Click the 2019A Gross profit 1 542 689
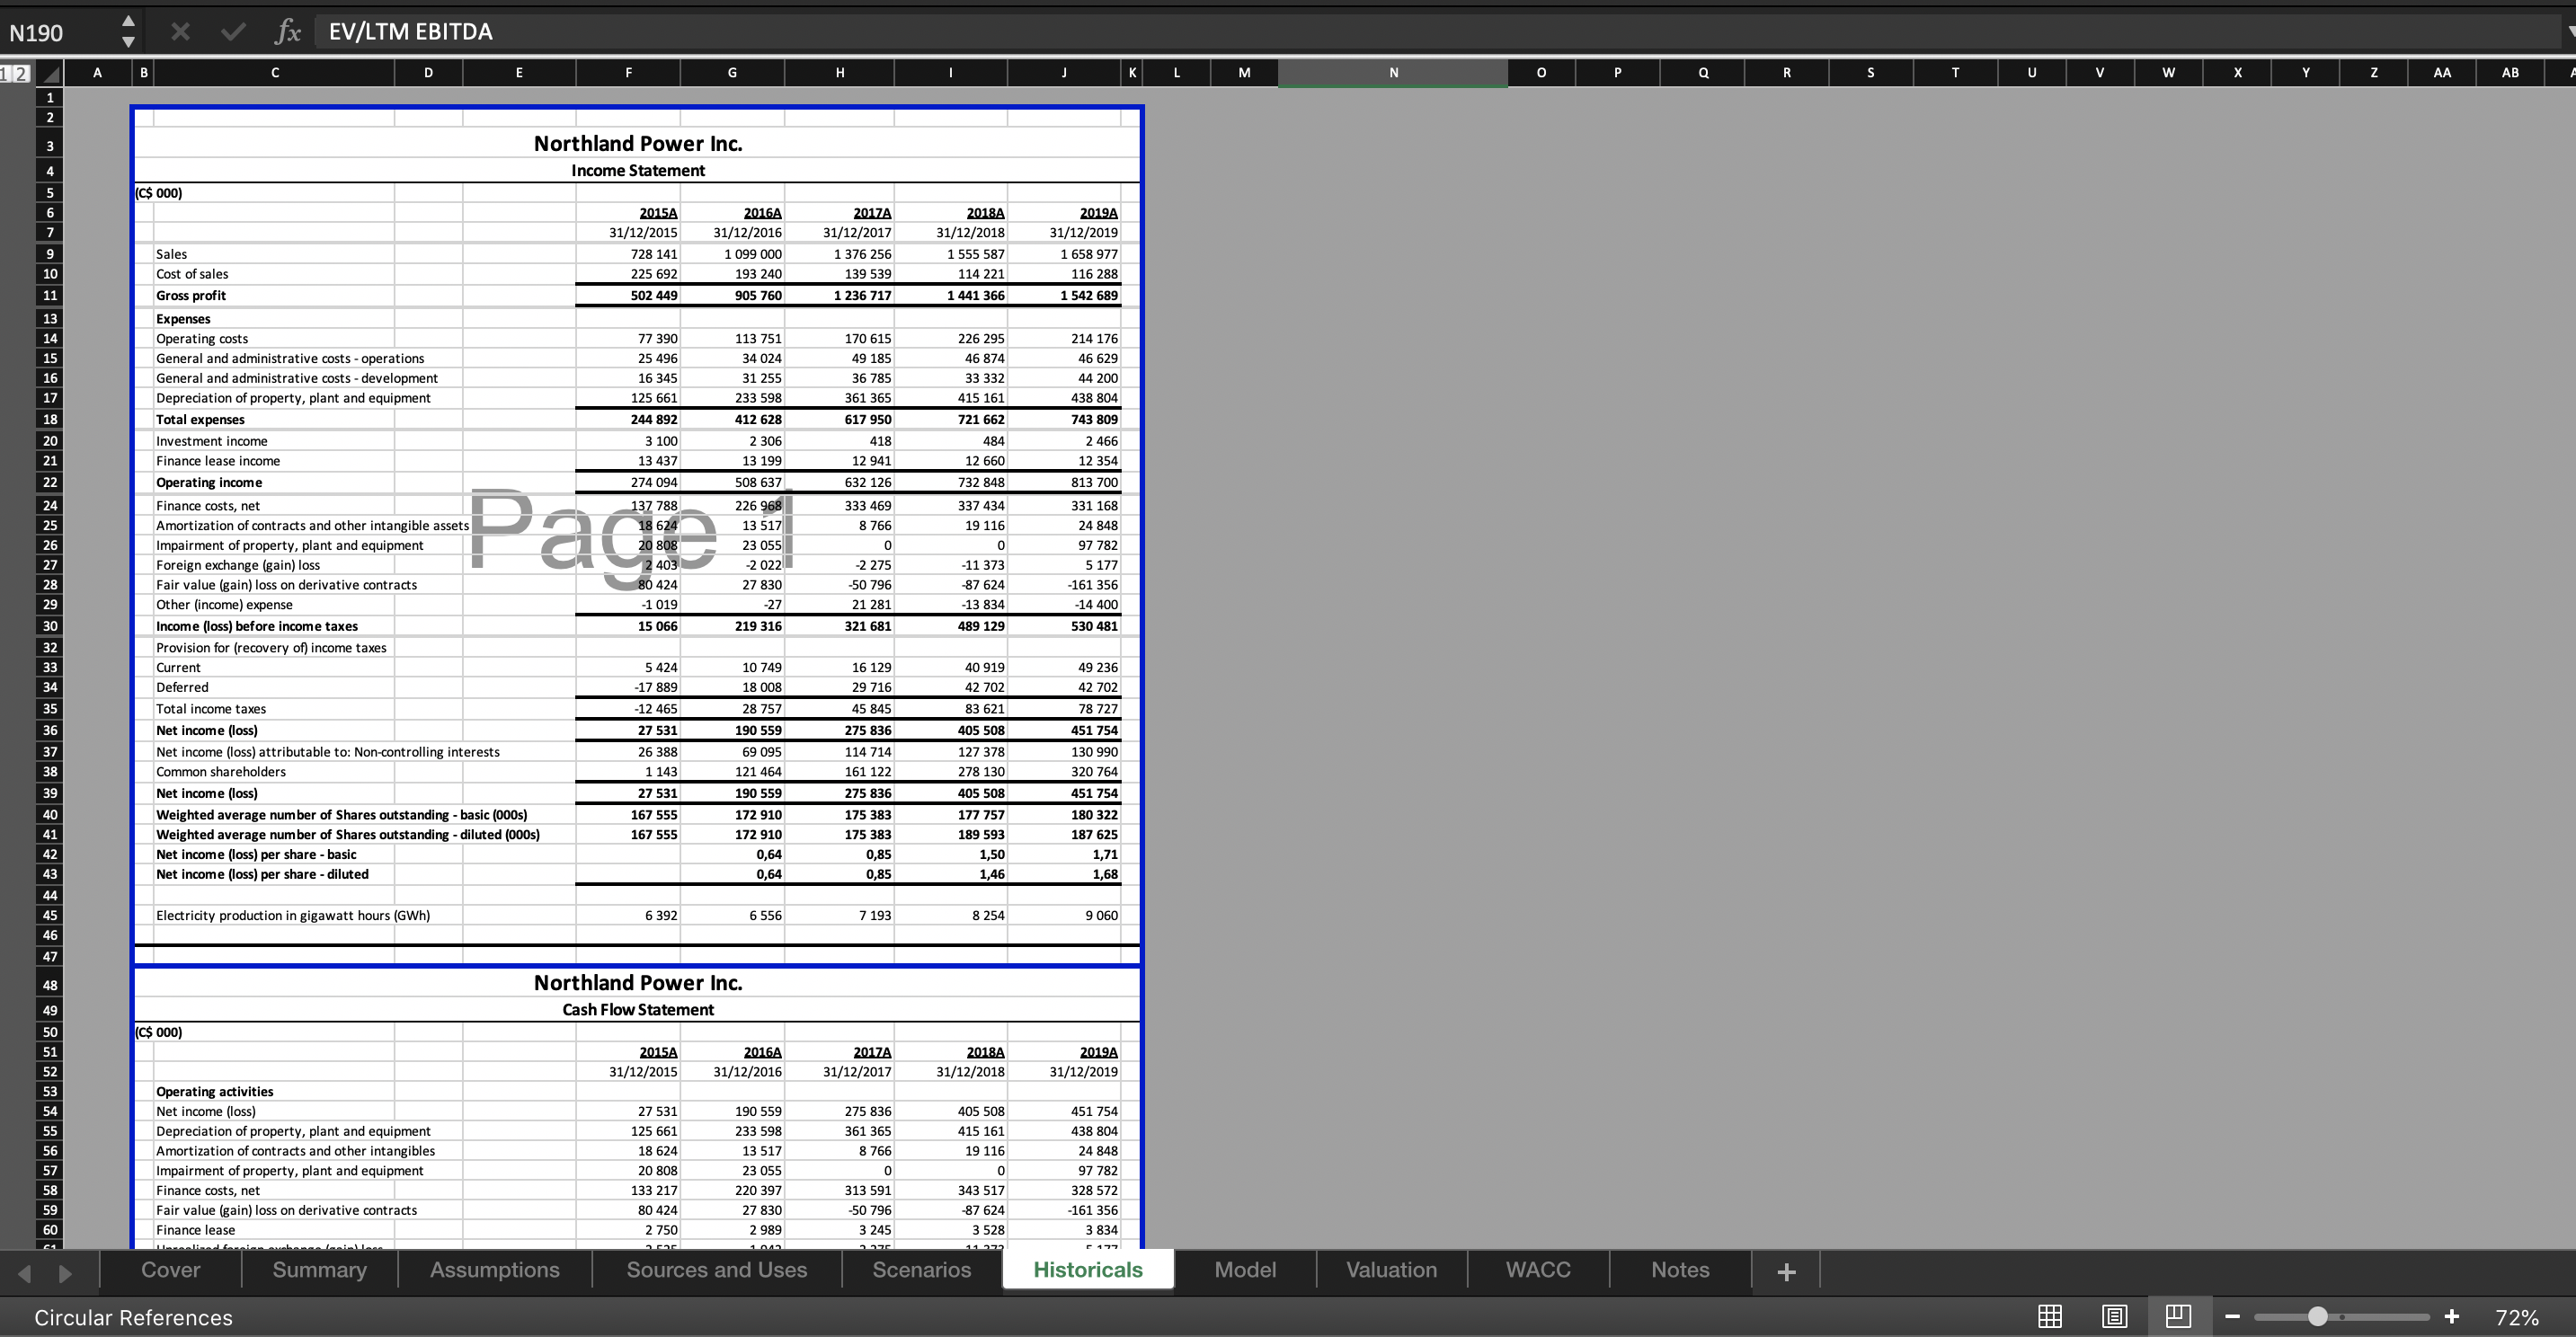Viewport: 2576px width, 1337px height. [1089, 295]
